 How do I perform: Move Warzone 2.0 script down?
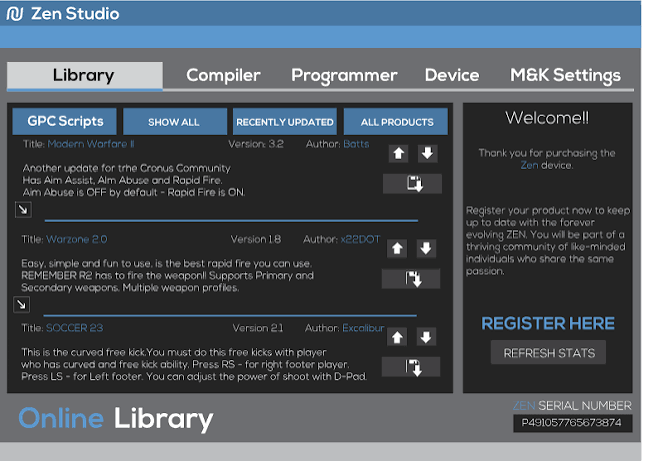coord(426,249)
